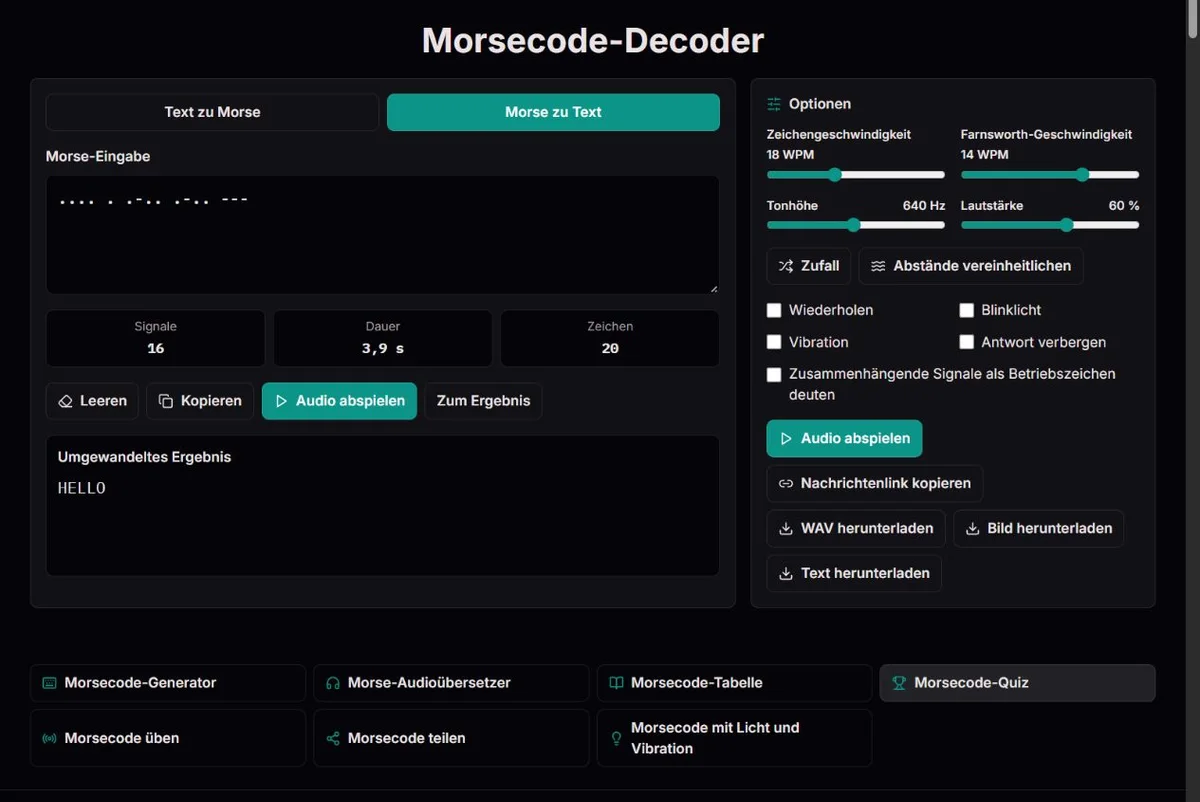
Task: Click the Zeichen count 20
Action: click(x=610, y=349)
